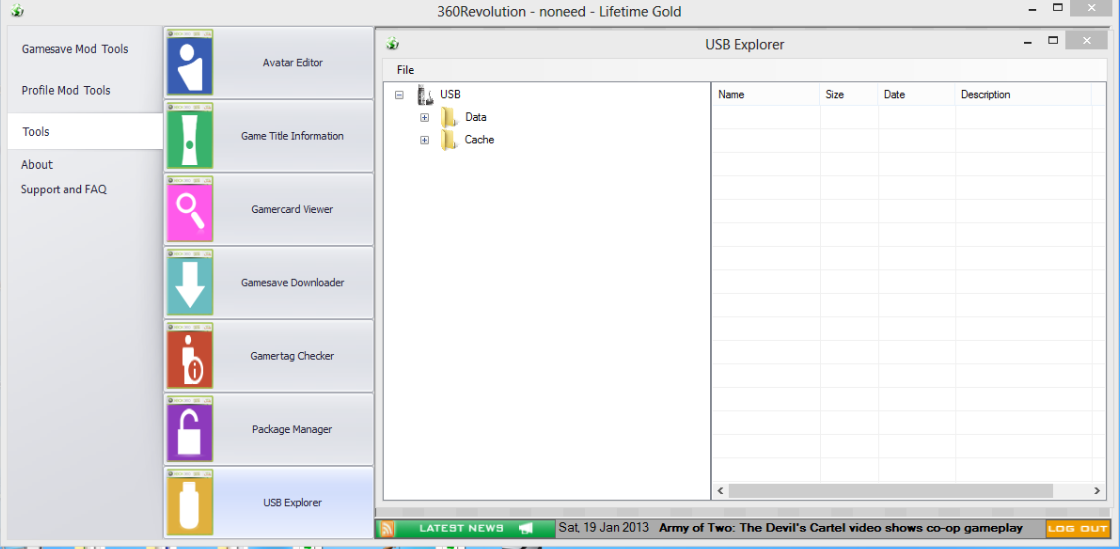Click the USB Explorer yellow drive icon
Viewport: 1120px width, 549px height.
coord(189,503)
